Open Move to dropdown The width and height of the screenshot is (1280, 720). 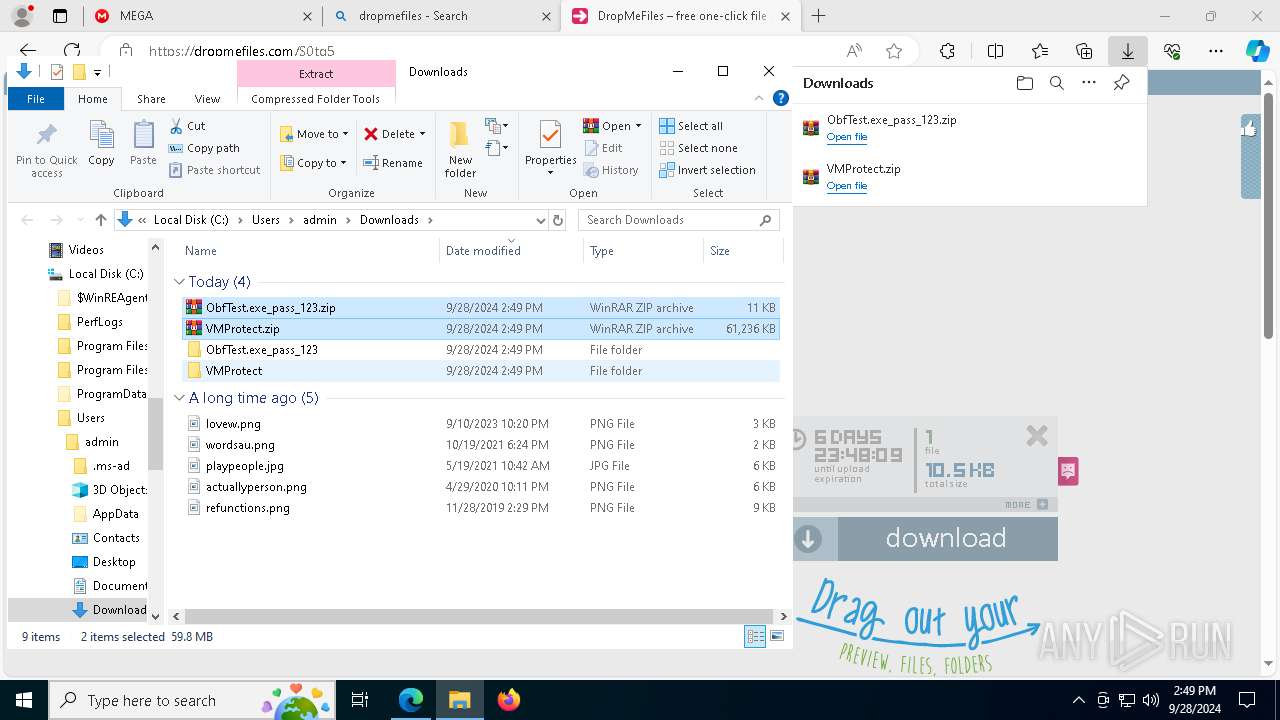[314, 134]
